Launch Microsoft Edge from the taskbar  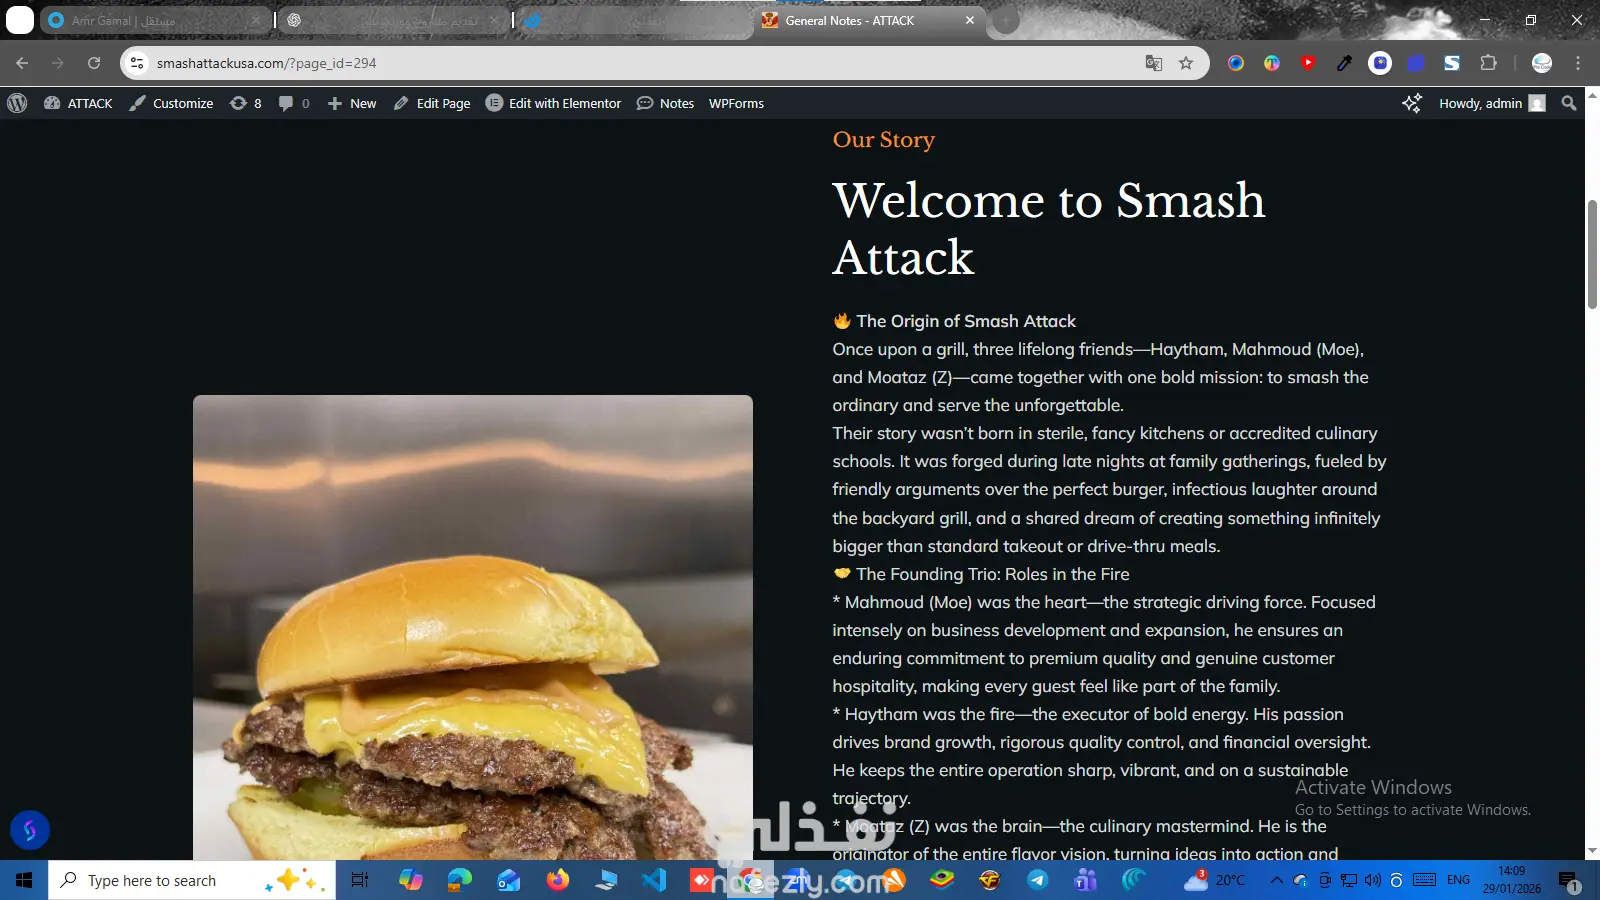pos(460,880)
